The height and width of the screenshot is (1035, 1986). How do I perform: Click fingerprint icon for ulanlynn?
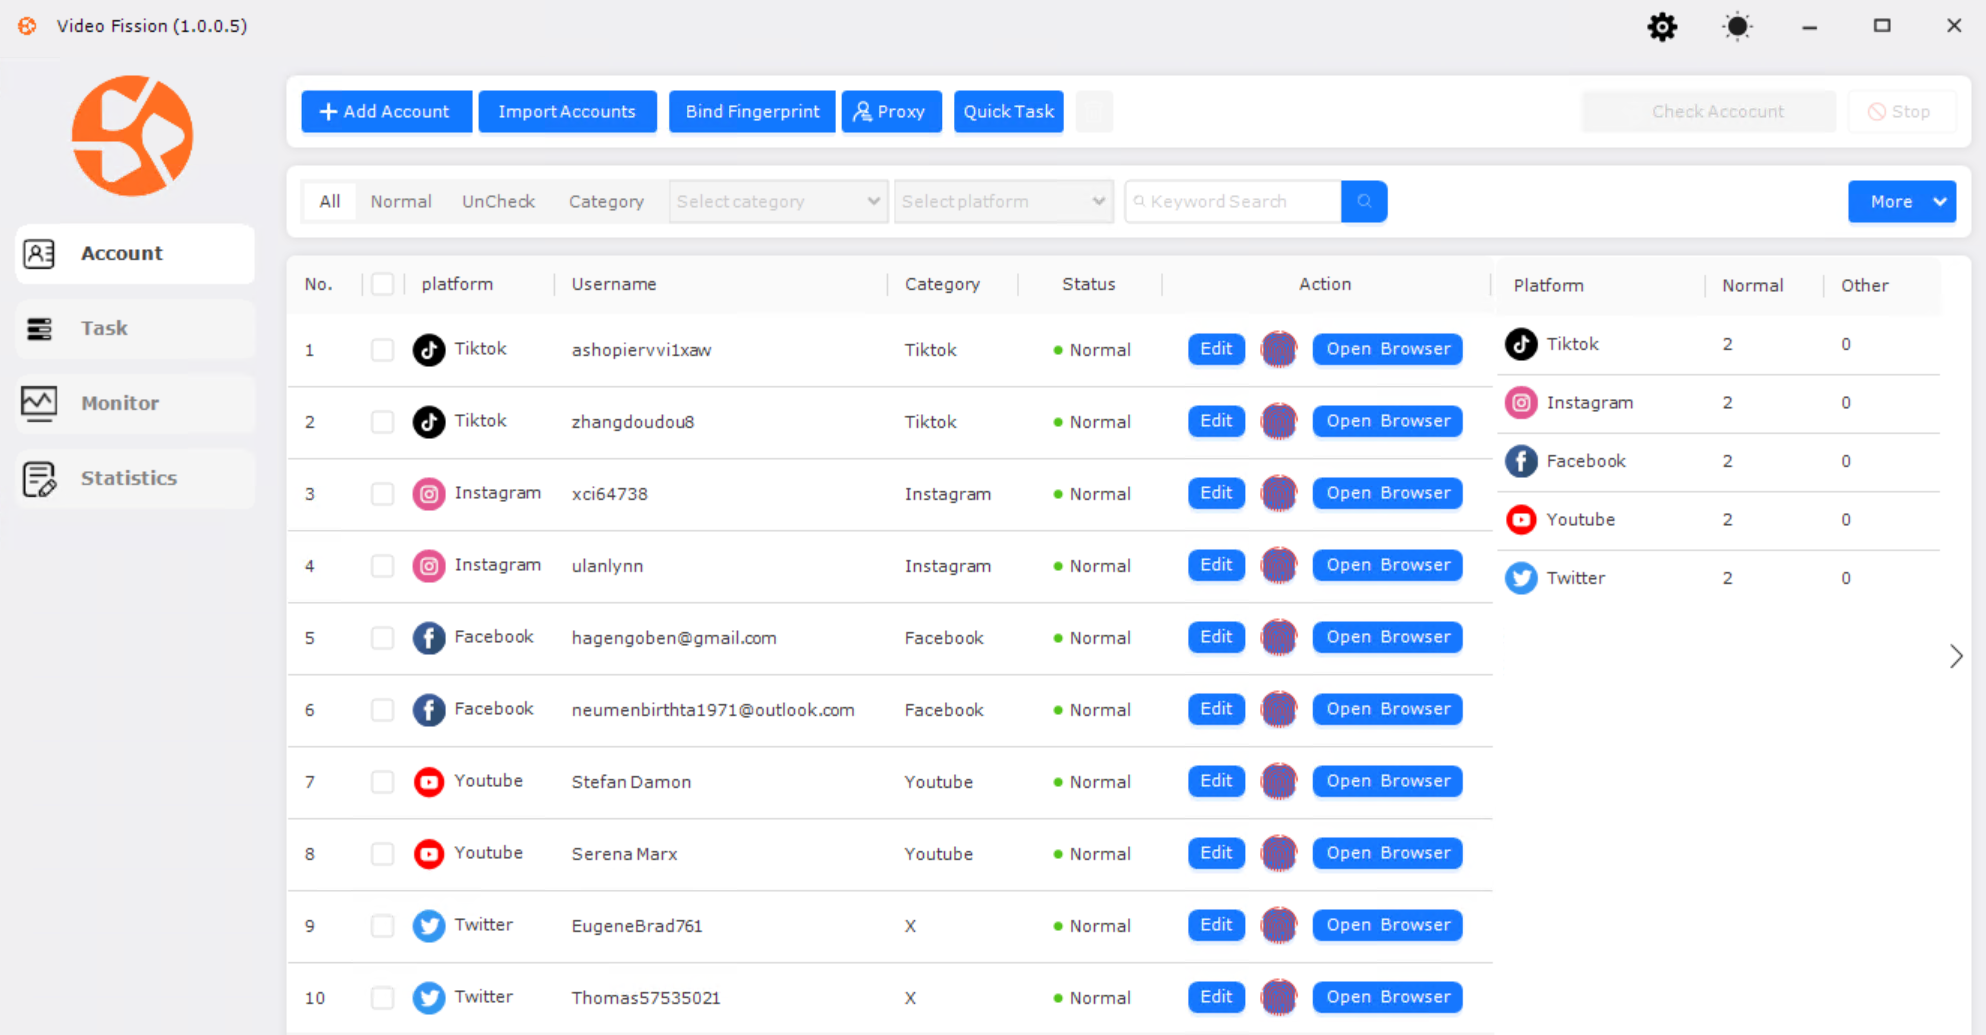pyautogui.click(x=1278, y=566)
